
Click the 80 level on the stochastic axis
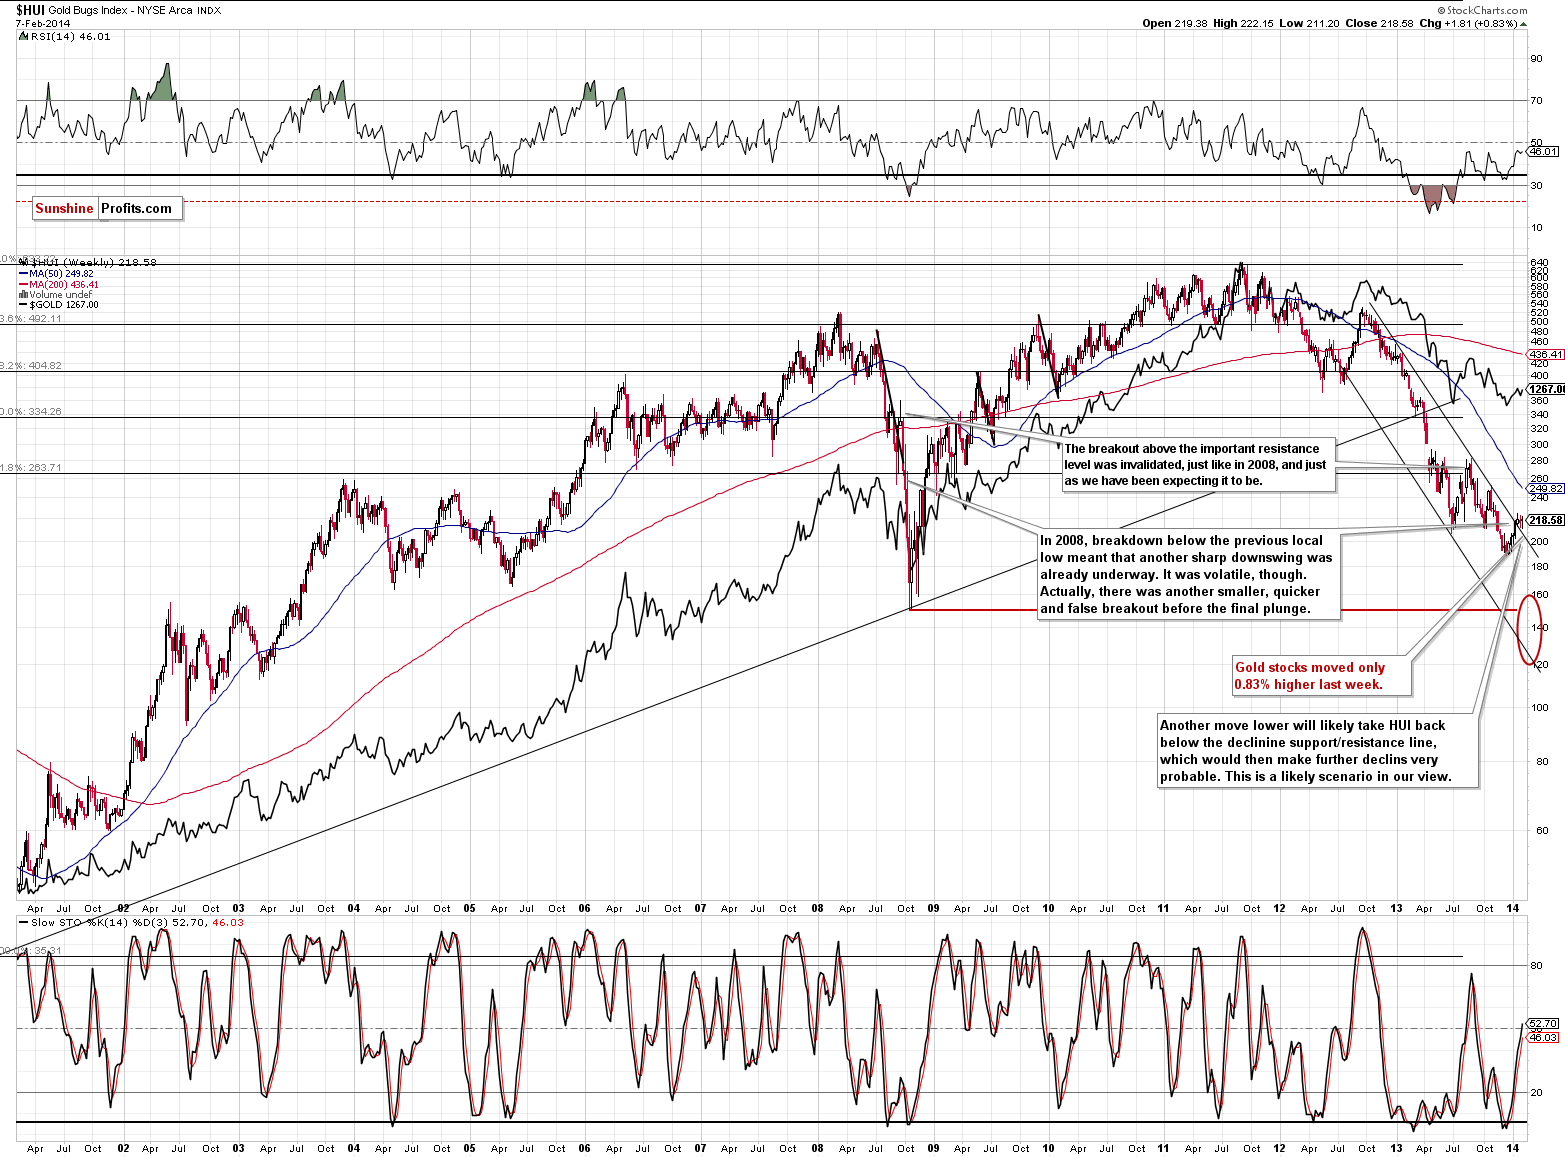1536,966
